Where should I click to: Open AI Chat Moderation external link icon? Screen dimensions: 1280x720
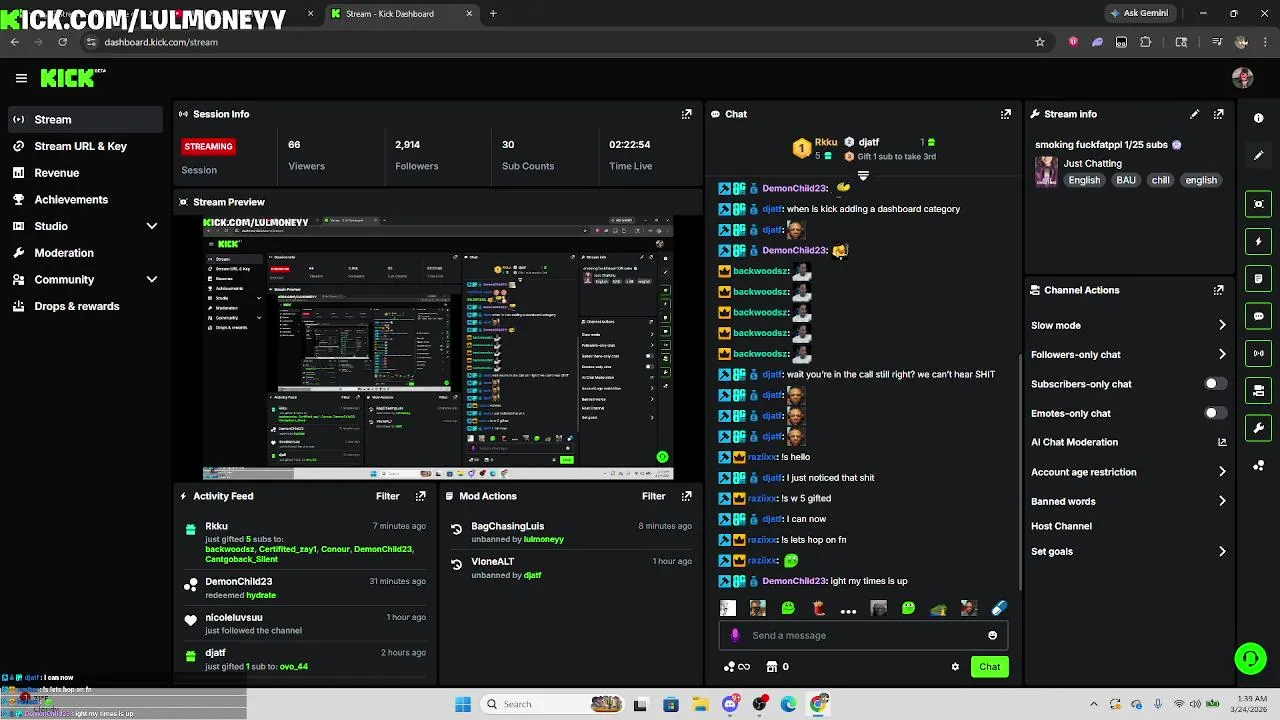[x=1222, y=442]
